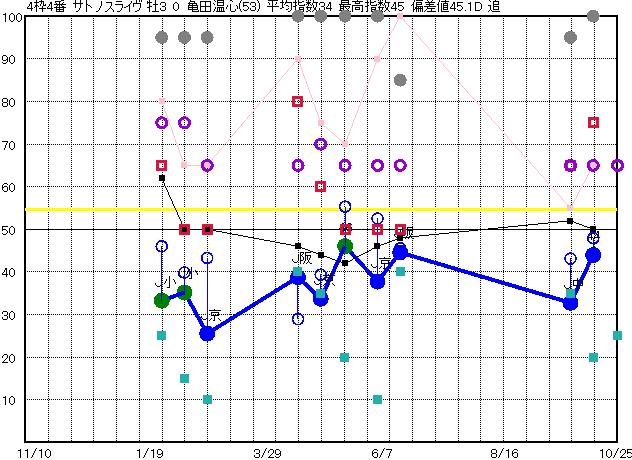Image resolution: width=632 pixels, height=460 pixels.
Task: Click the gray circle at value 85
Action: (400, 80)
